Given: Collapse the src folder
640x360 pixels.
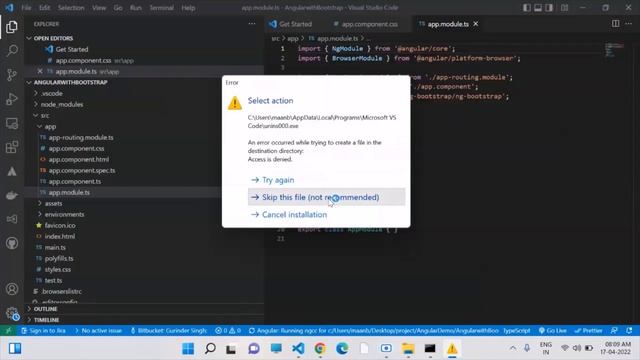Looking at the screenshot, I should click(x=41, y=115).
